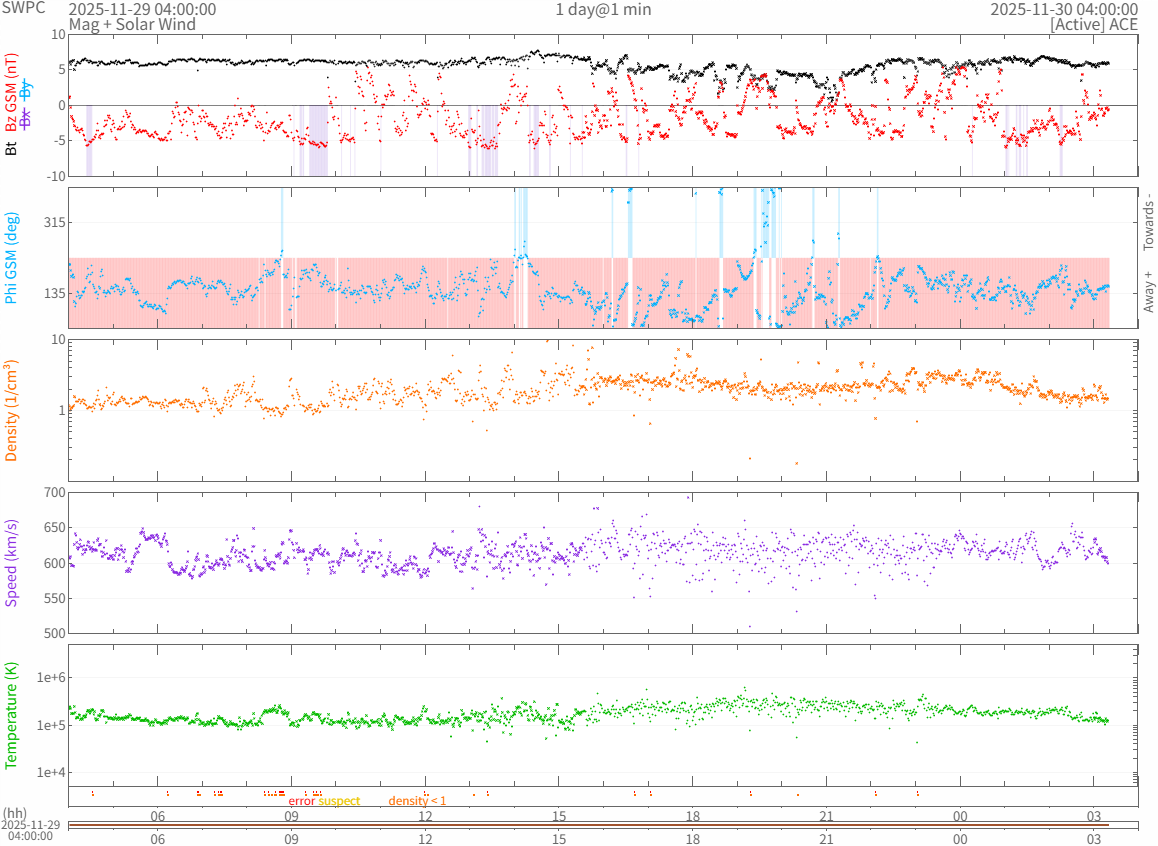Click the Temperature (K) axis label
The width and height of the screenshot is (1158, 846).
click(11, 716)
